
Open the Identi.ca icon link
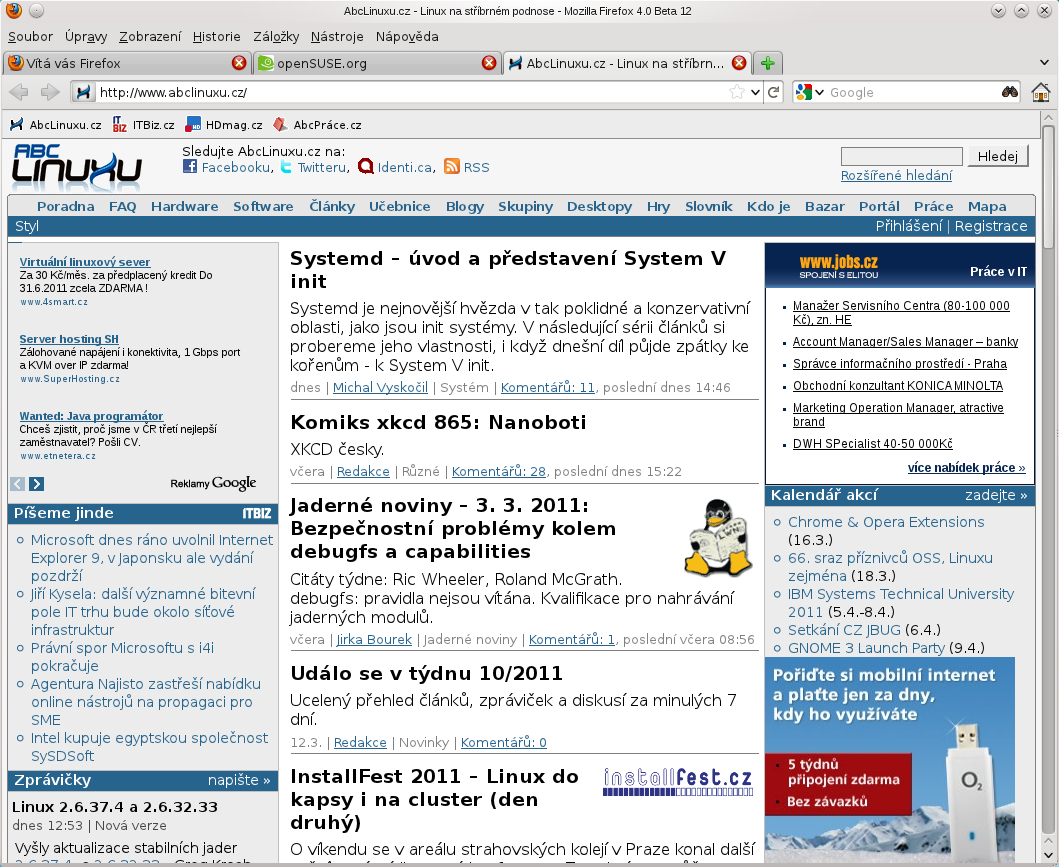pyautogui.click(x=366, y=167)
